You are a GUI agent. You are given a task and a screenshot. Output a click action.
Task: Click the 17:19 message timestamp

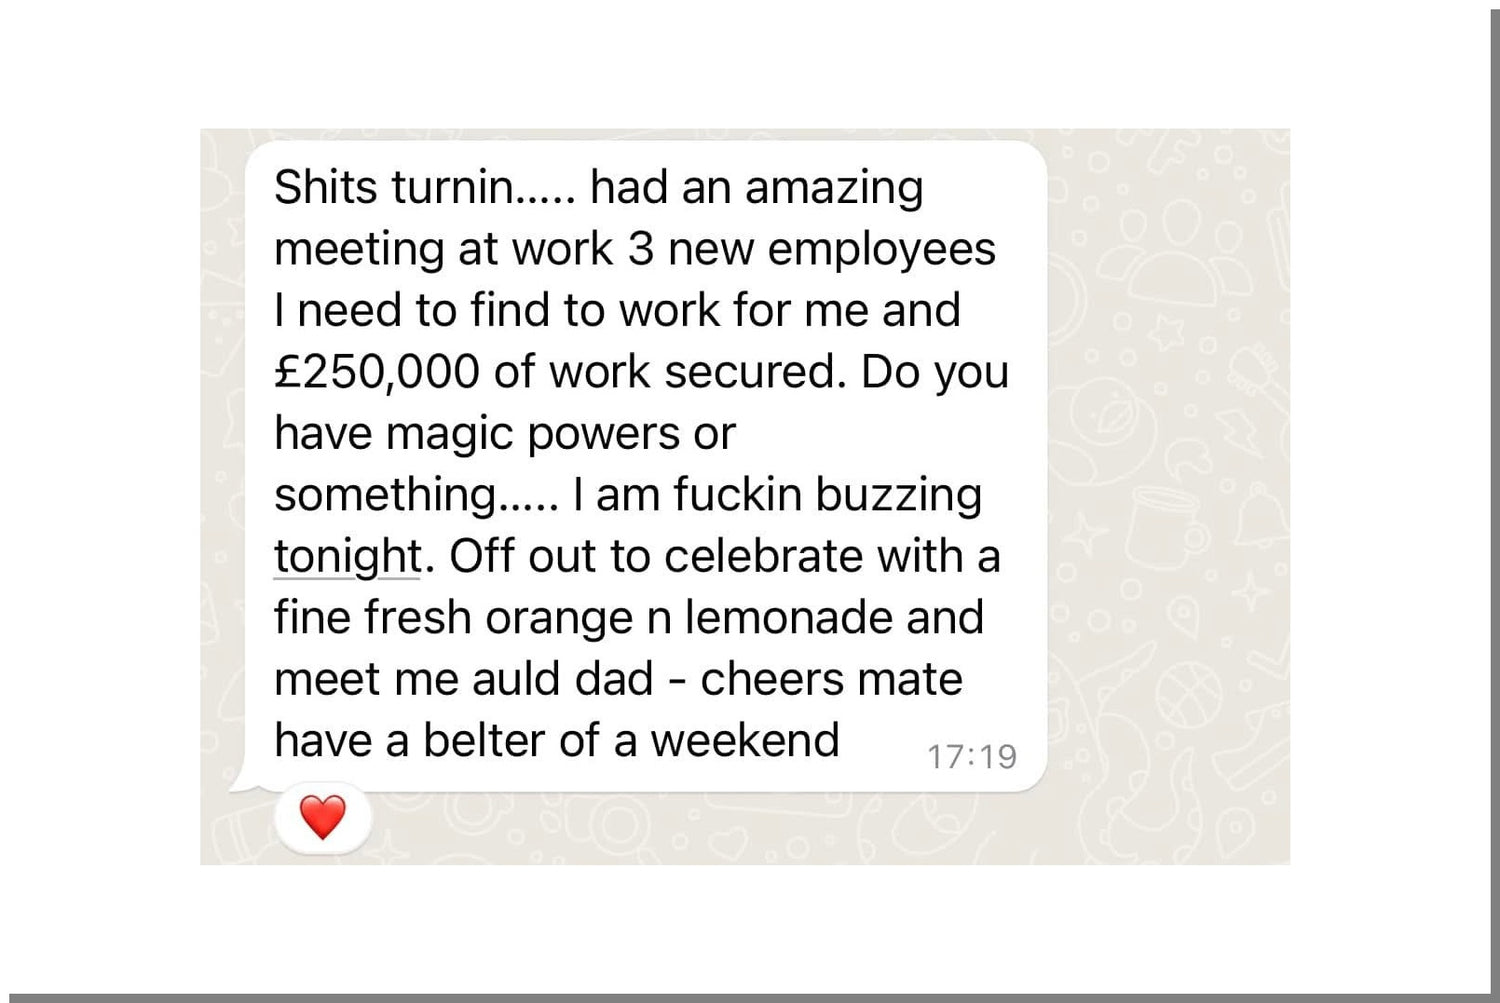coord(971,757)
